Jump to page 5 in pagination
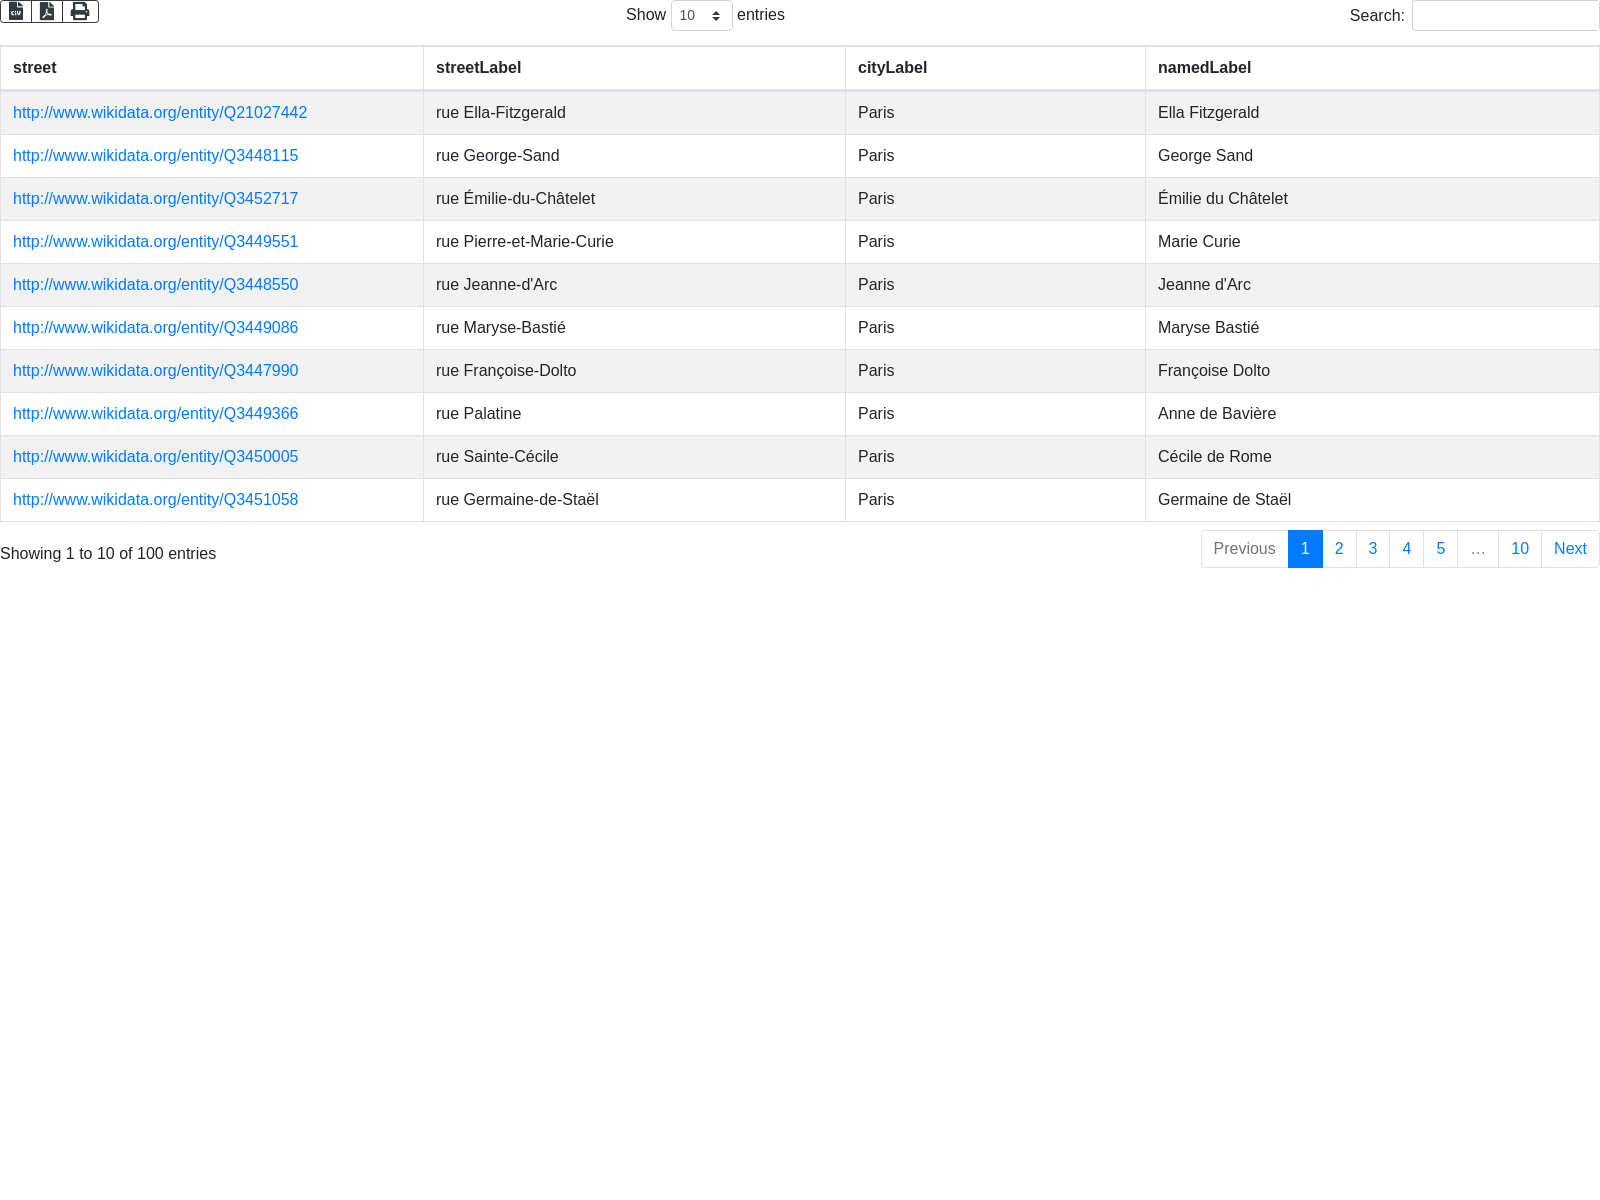 (1440, 549)
